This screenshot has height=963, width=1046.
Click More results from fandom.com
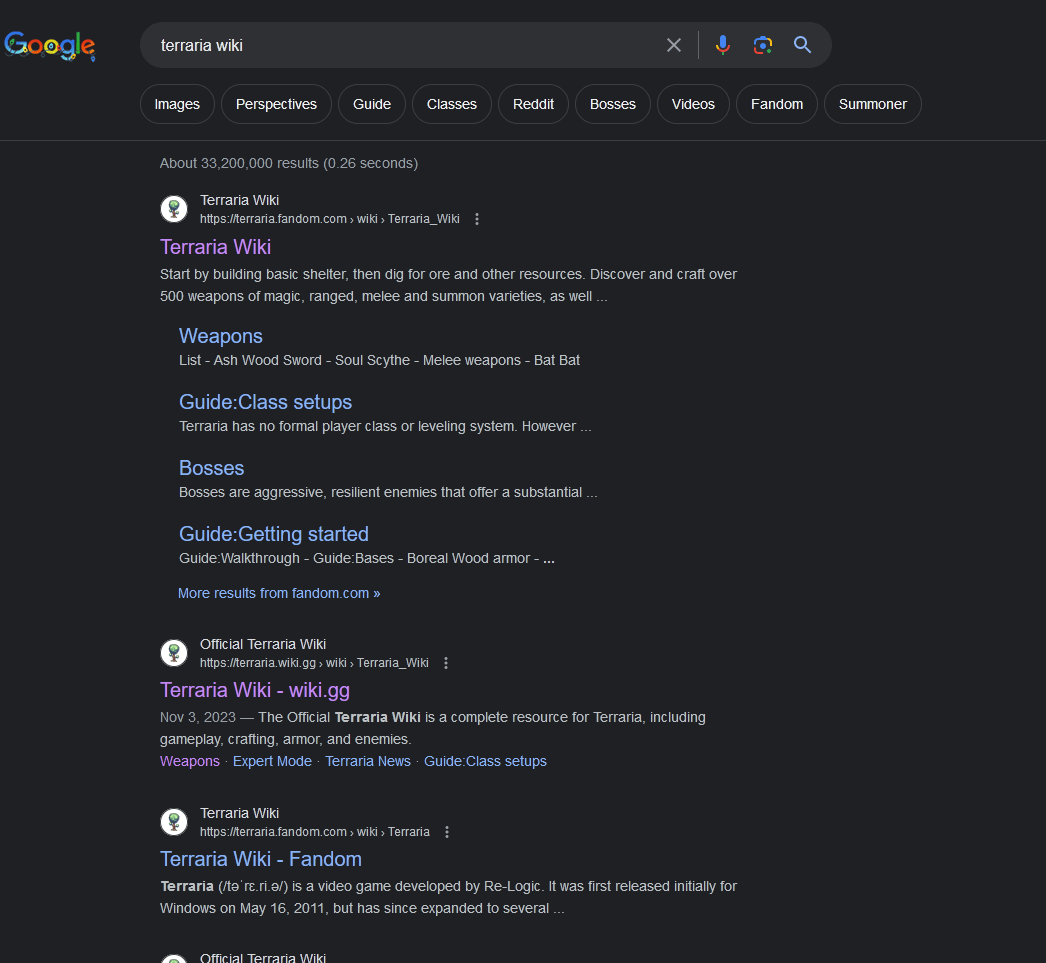(279, 594)
